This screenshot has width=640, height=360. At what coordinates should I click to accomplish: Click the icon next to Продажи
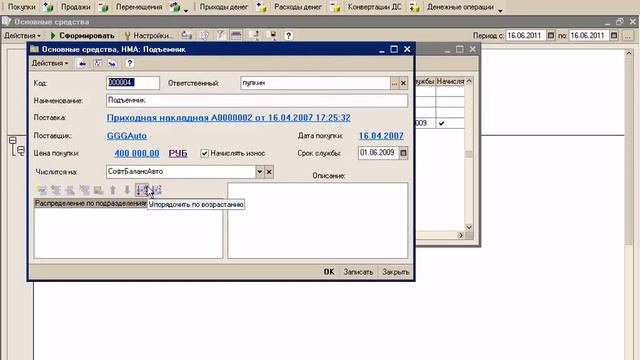(x=103, y=7)
